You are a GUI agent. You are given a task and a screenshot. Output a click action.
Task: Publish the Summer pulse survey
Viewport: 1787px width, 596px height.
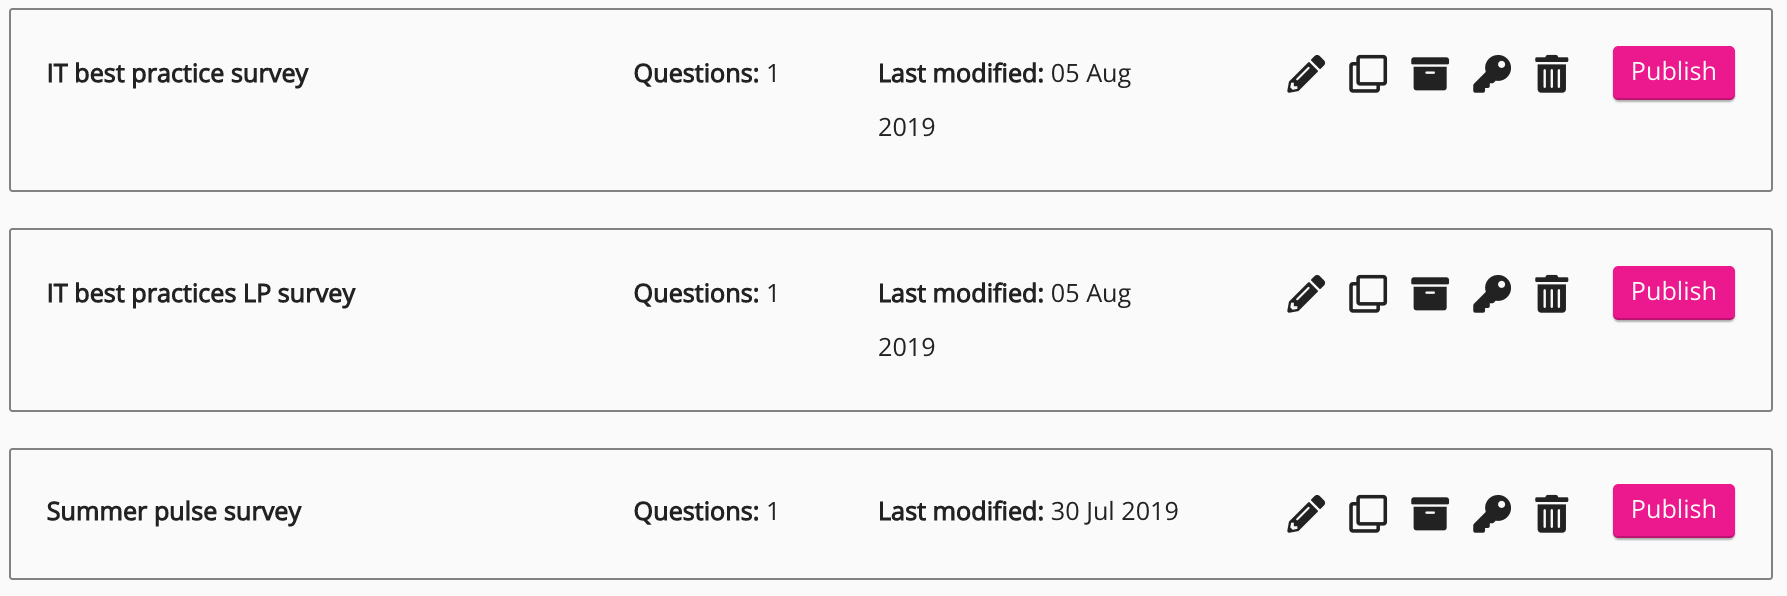(1673, 511)
